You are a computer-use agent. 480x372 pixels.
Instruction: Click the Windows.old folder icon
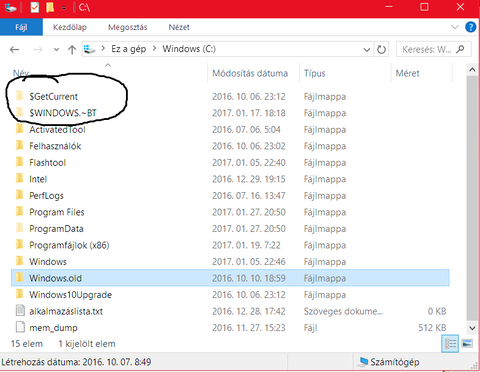pos(20,278)
